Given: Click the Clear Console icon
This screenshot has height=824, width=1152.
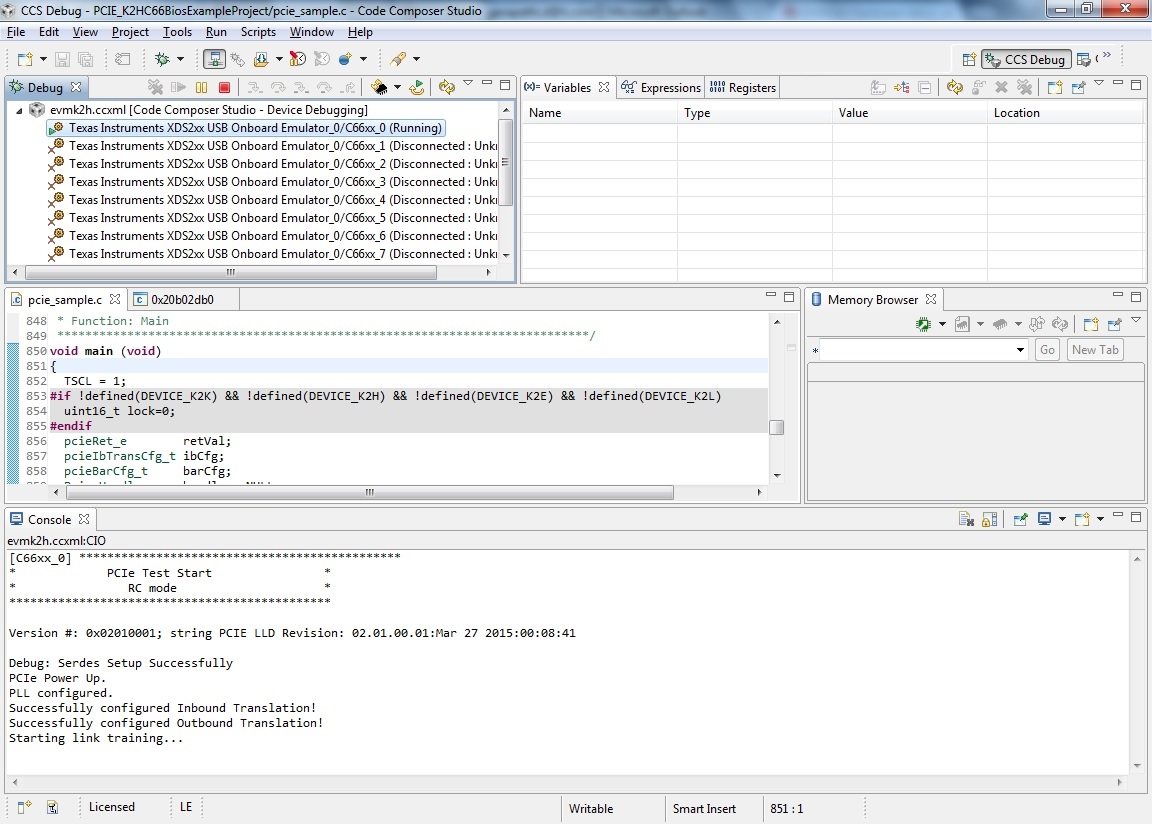Looking at the screenshot, I should 966,519.
